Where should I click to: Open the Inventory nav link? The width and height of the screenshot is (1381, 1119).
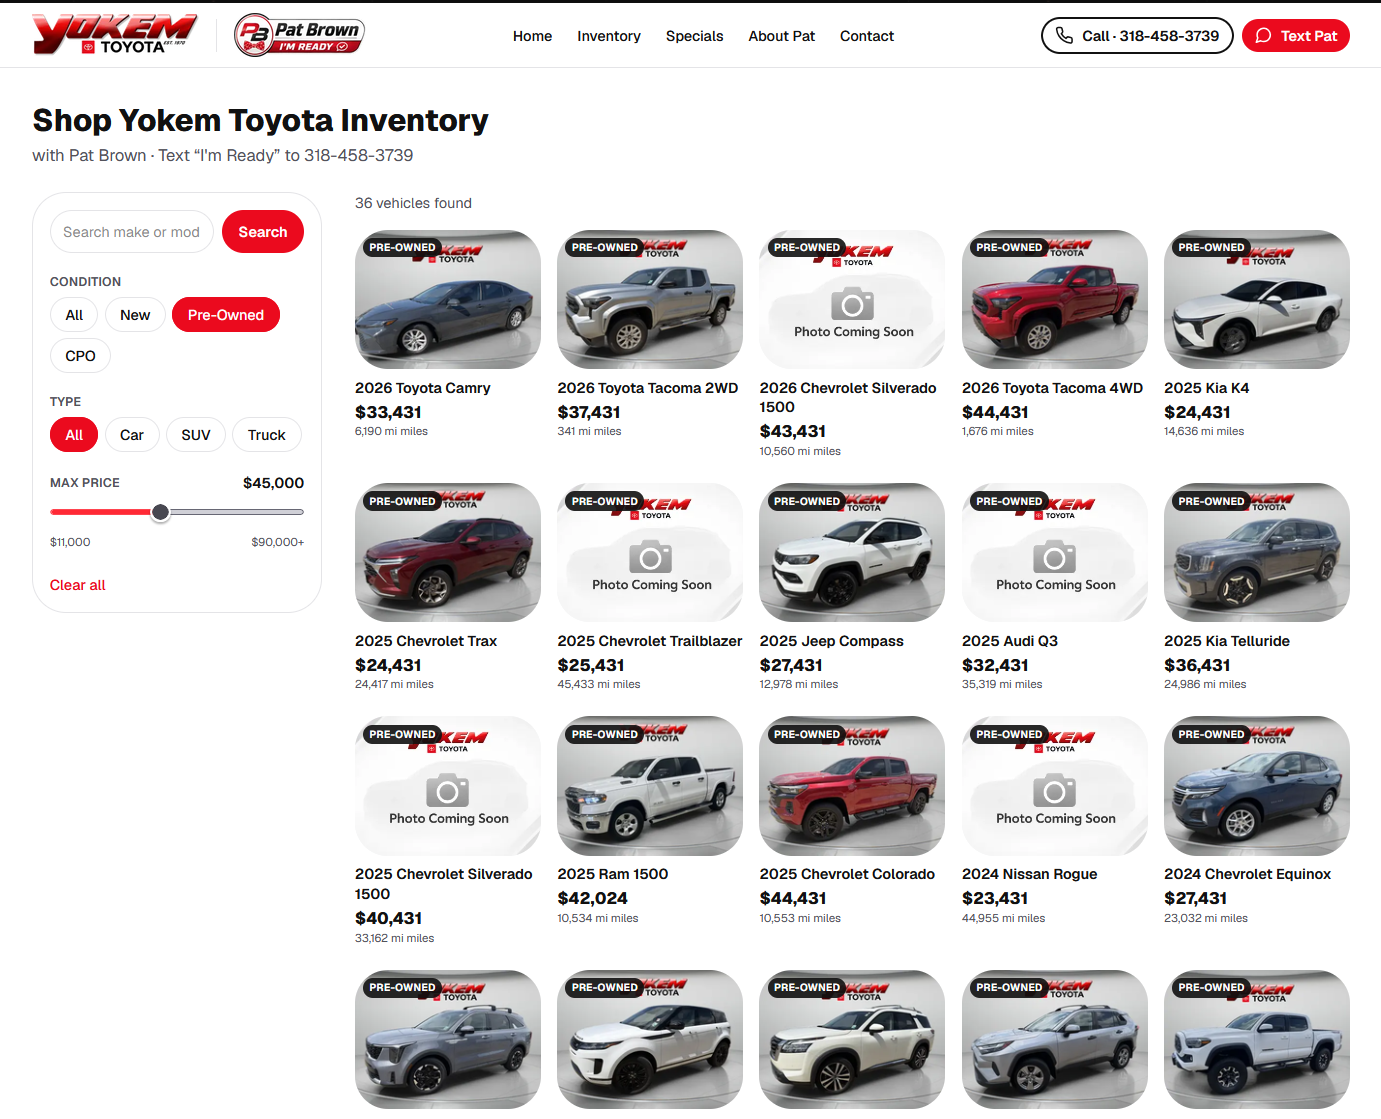click(x=609, y=36)
